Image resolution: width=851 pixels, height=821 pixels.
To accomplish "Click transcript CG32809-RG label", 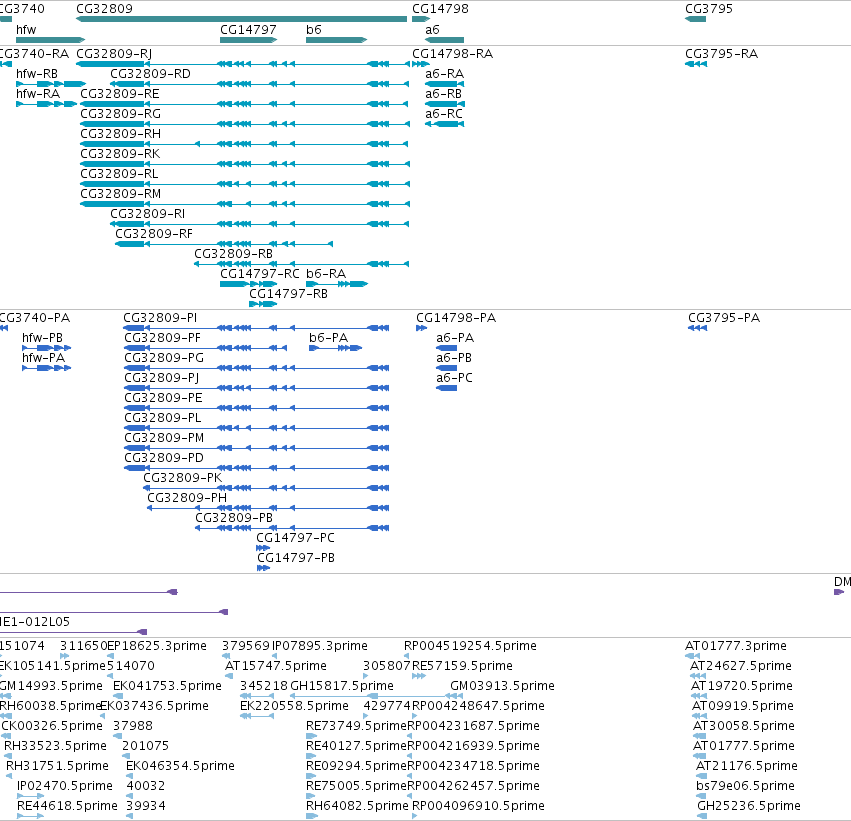I will (x=120, y=114).
